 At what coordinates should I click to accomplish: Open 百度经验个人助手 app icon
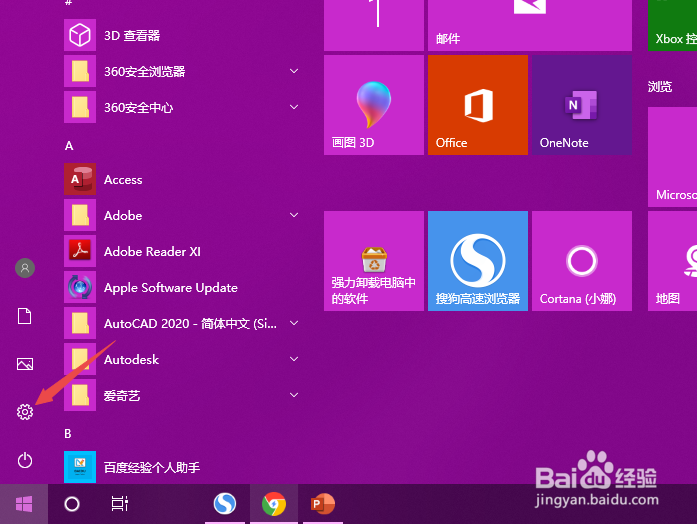(80, 467)
